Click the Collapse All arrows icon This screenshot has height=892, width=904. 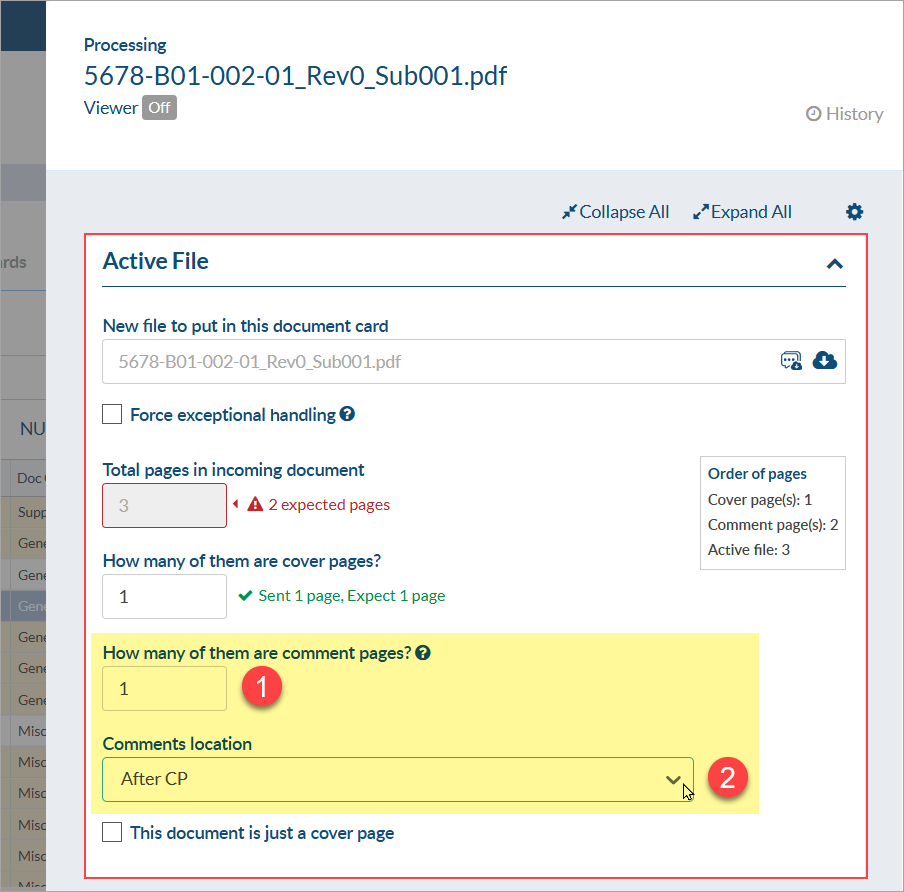pyautogui.click(x=569, y=212)
